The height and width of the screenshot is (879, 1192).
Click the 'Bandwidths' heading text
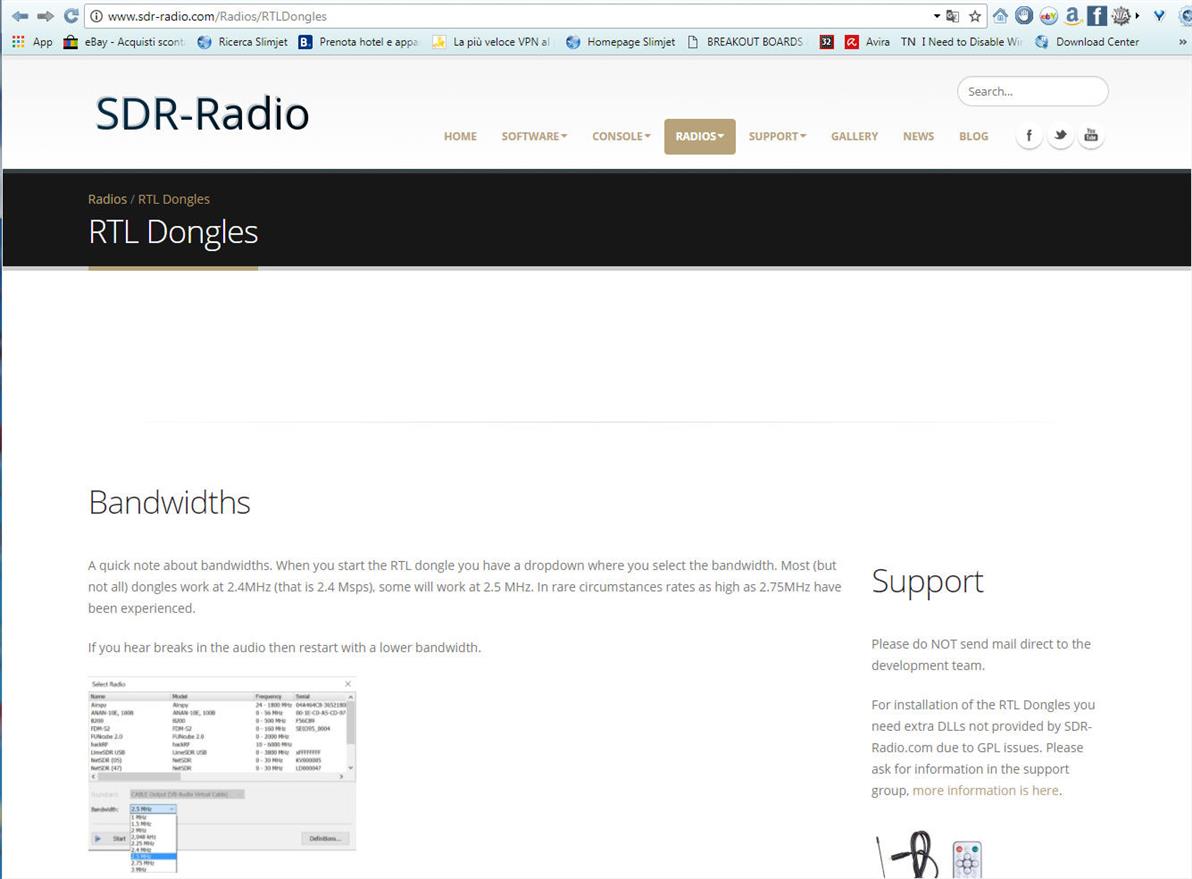[170, 503]
